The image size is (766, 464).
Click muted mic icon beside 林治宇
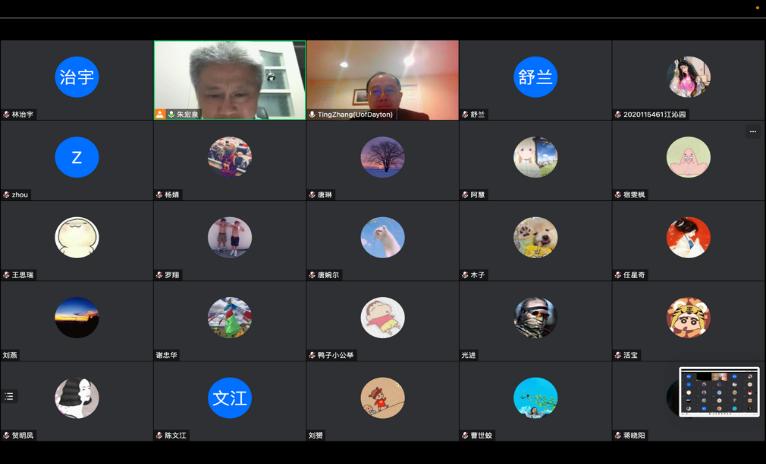pos(6,115)
